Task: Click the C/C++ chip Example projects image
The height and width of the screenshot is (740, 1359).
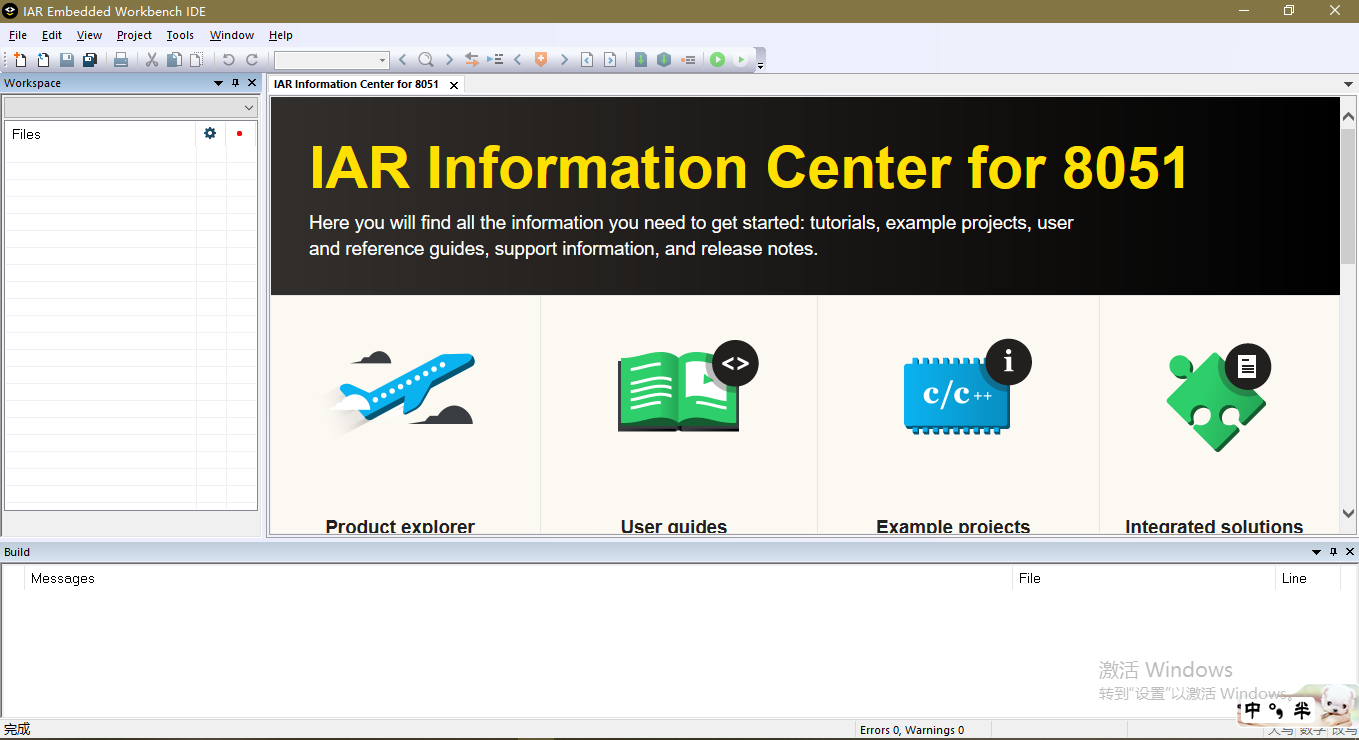Action: click(967, 387)
